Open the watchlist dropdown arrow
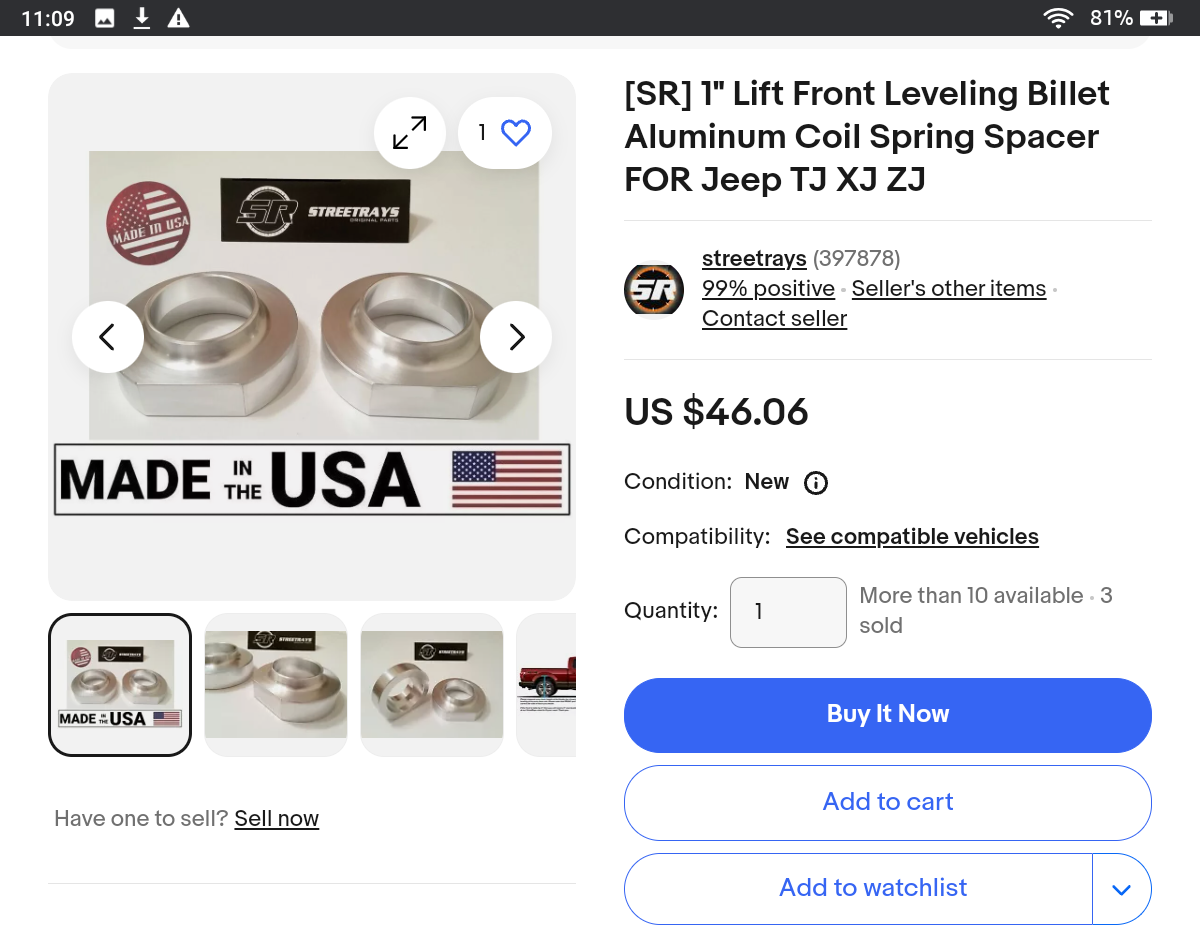 click(x=1121, y=889)
